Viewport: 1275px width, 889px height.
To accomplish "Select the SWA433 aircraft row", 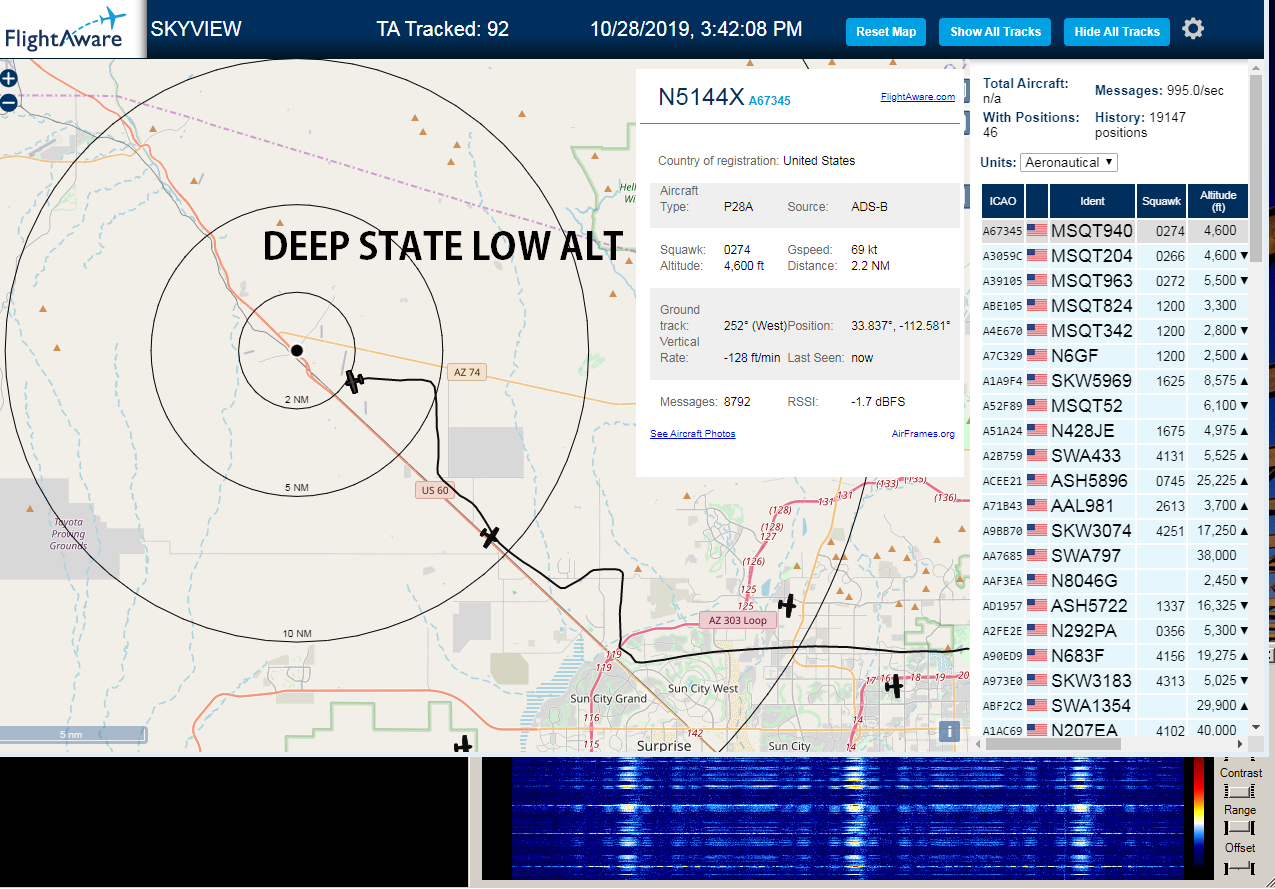I will [1115, 456].
